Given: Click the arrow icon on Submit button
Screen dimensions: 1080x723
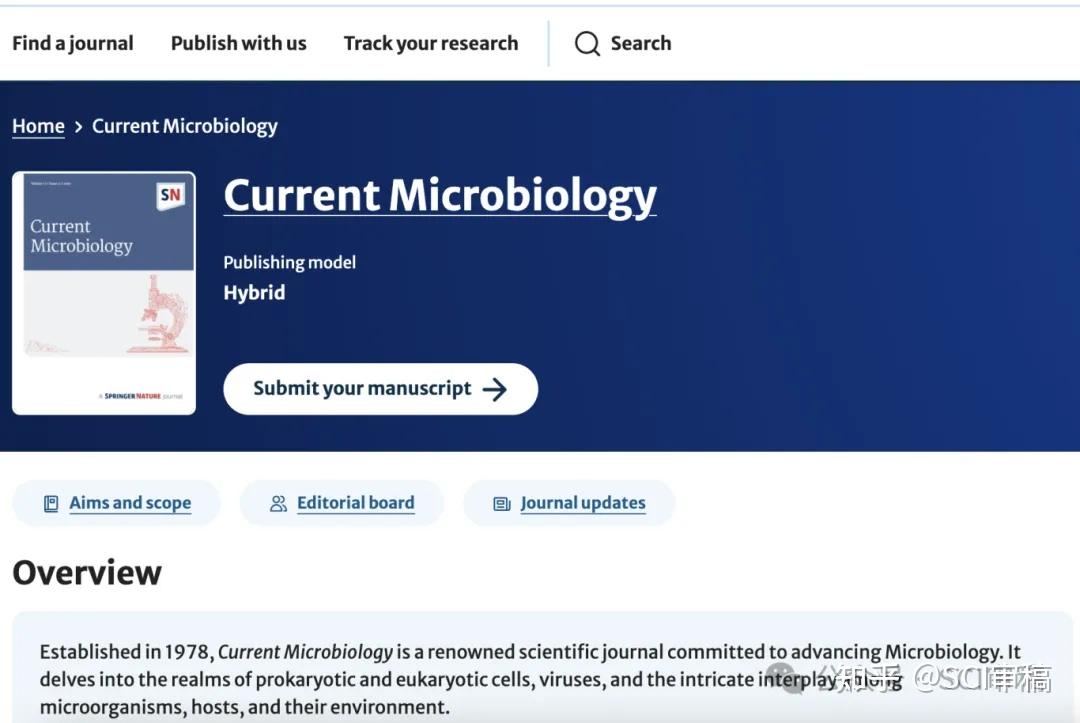Looking at the screenshot, I should (x=498, y=389).
